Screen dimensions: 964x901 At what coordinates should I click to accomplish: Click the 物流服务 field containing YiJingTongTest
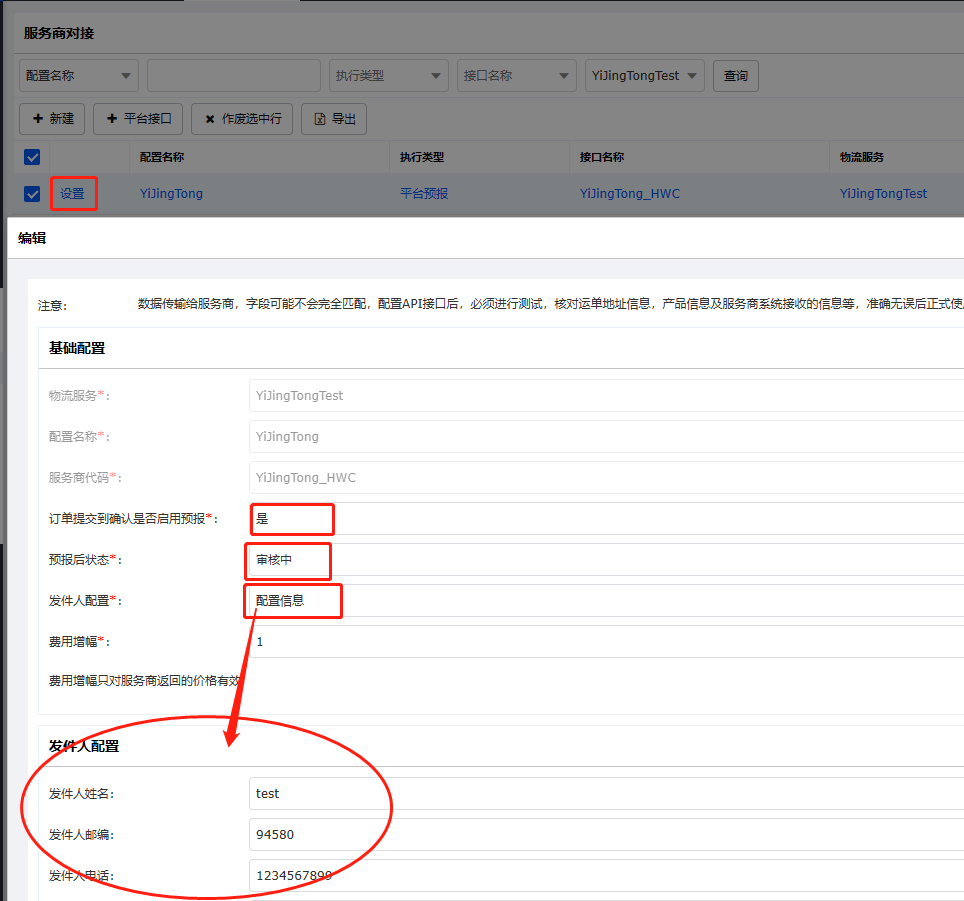click(606, 396)
